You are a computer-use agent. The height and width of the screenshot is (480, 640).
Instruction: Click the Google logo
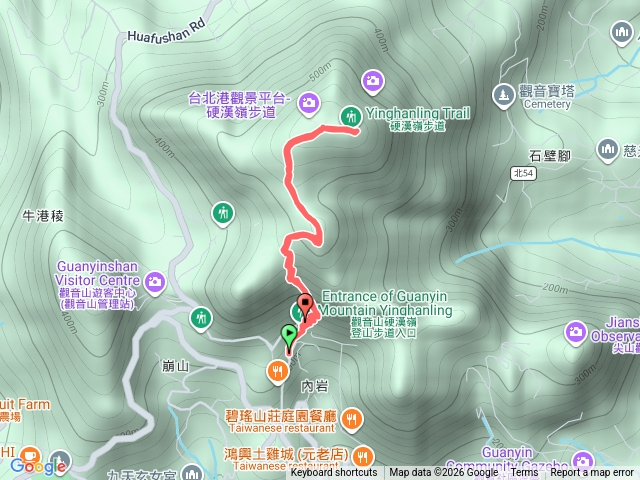tap(38, 466)
